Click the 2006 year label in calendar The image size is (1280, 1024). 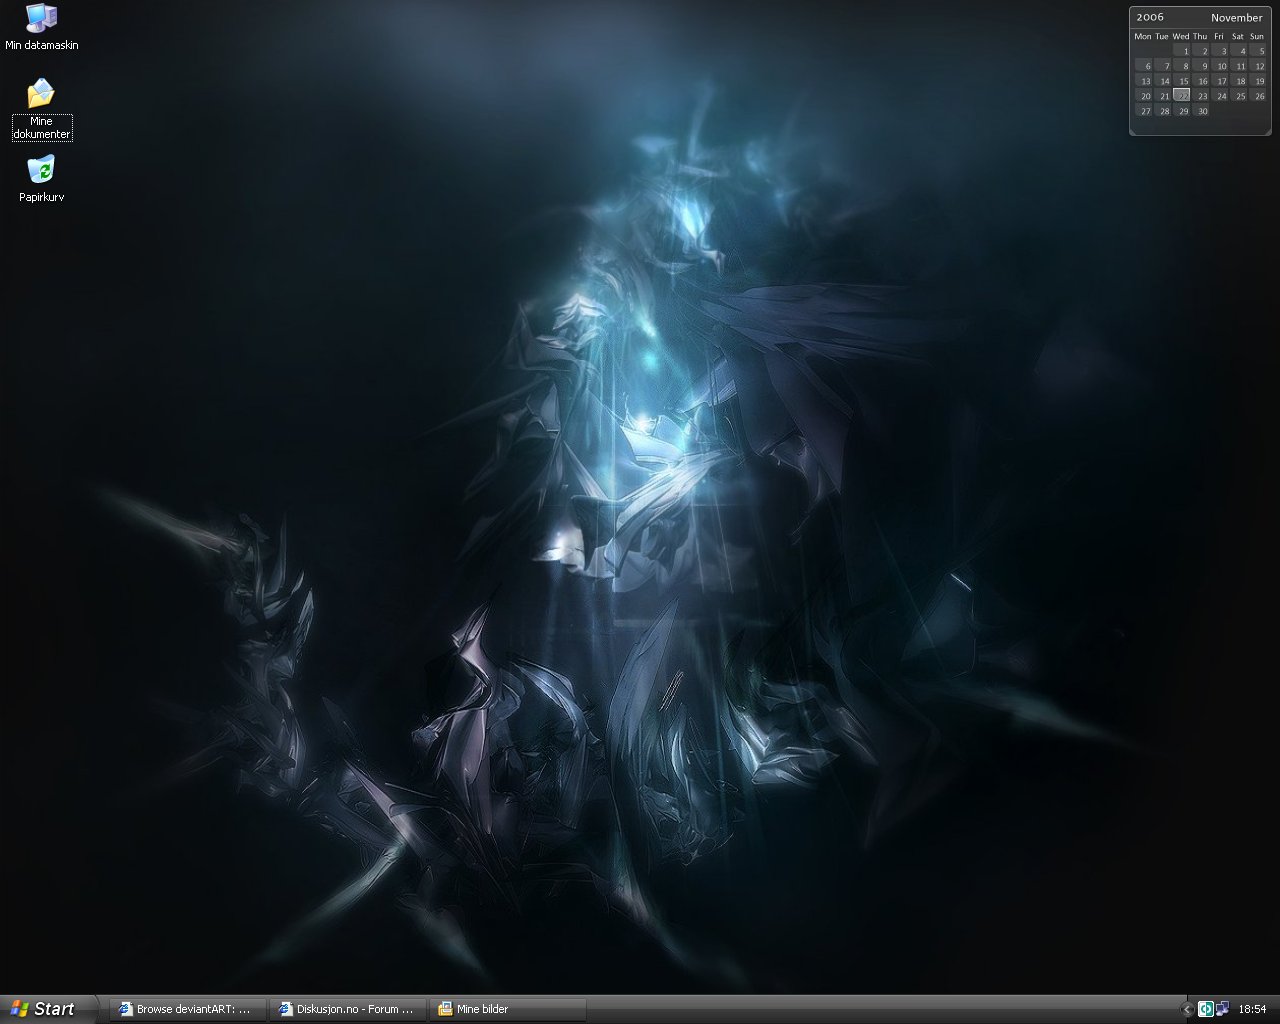click(1150, 17)
